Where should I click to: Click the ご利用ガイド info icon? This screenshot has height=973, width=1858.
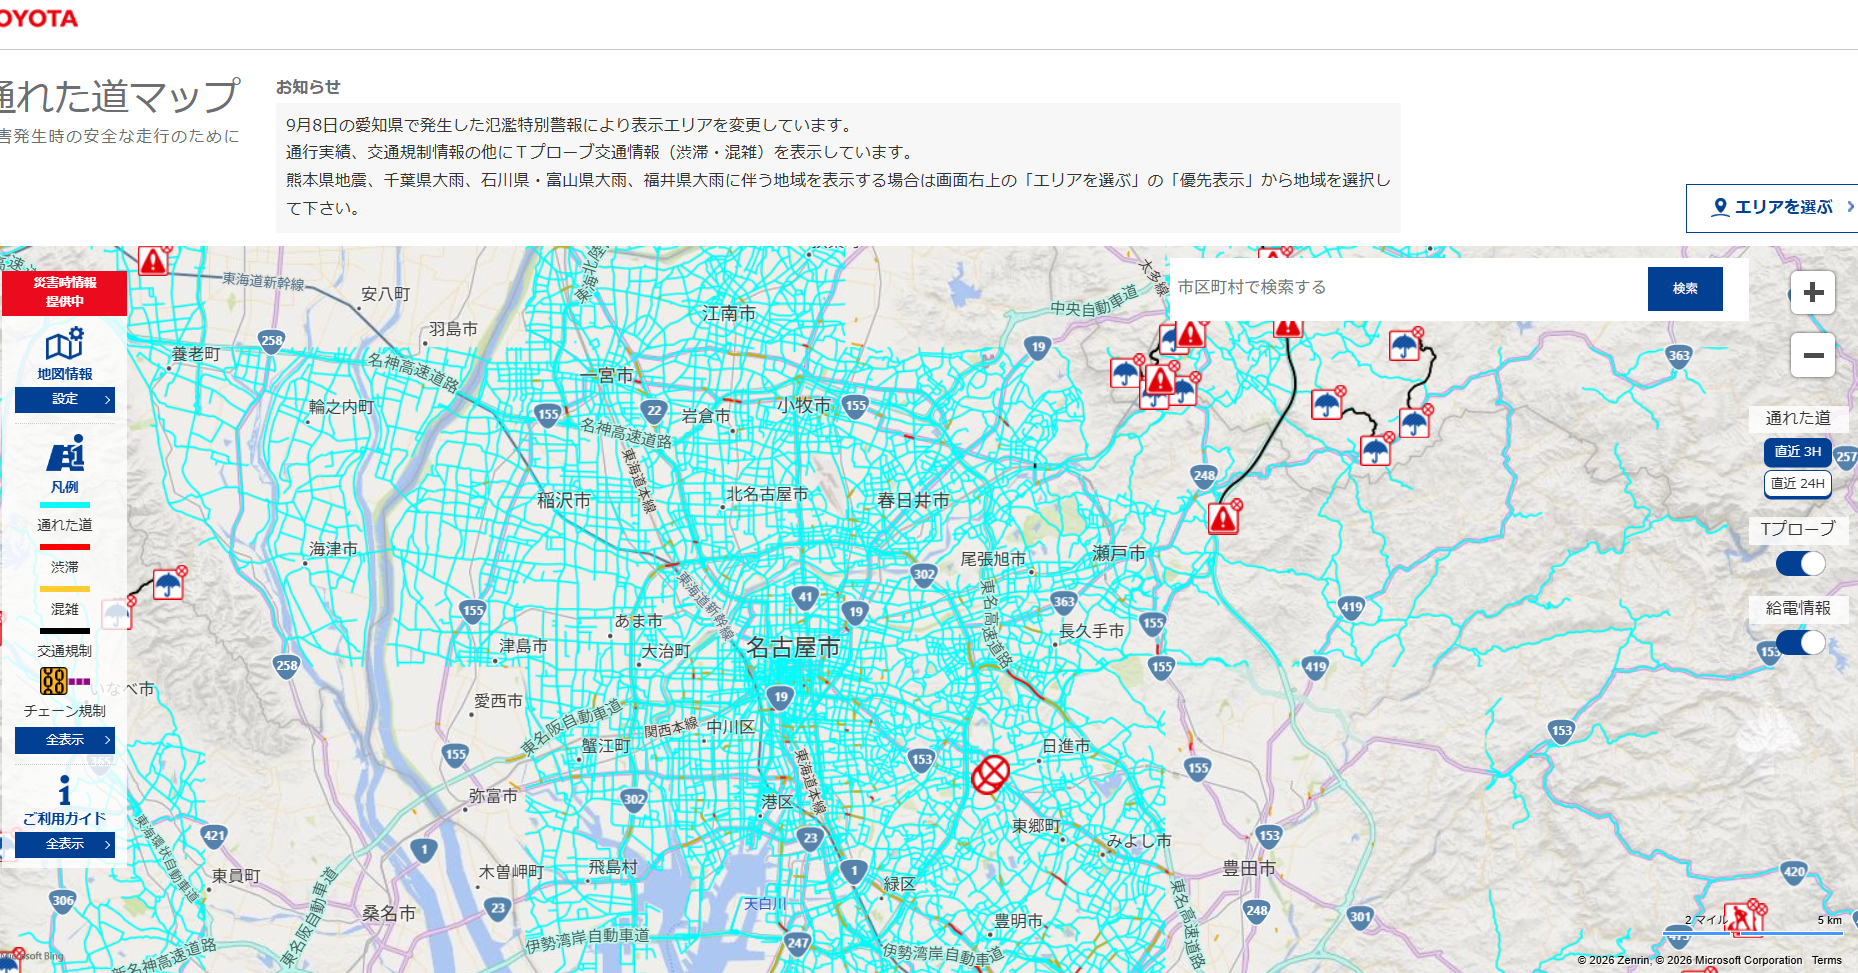click(65, 791)
